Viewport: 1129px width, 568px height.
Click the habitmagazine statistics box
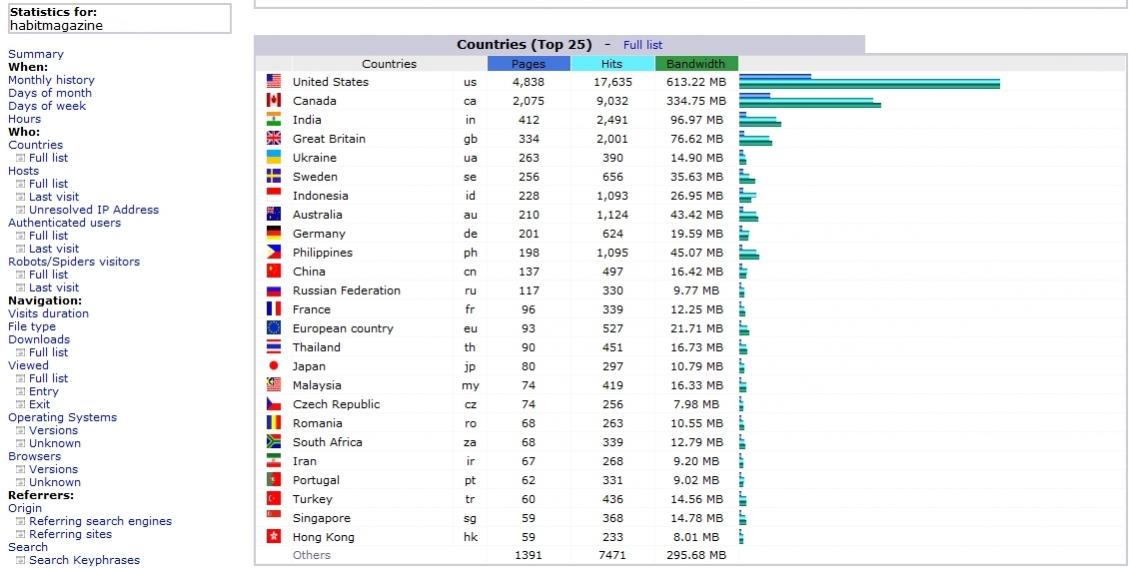point(120,19)
